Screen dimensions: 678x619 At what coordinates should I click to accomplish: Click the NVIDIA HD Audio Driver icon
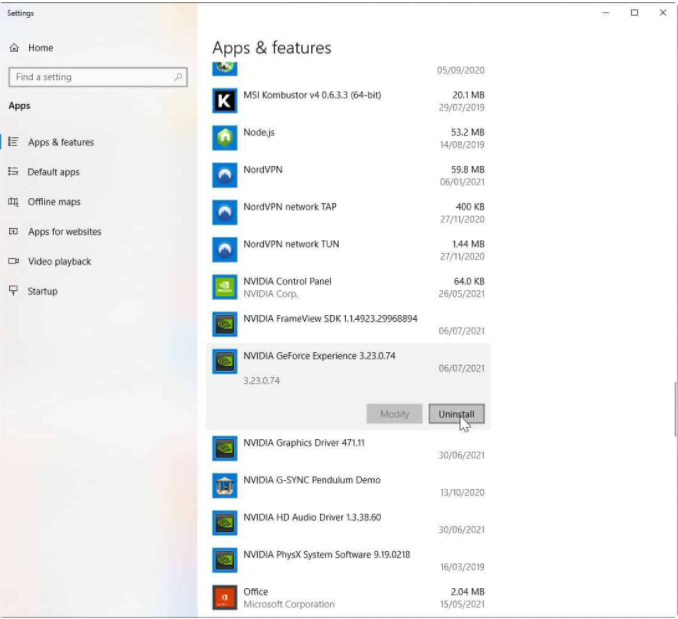224,523
